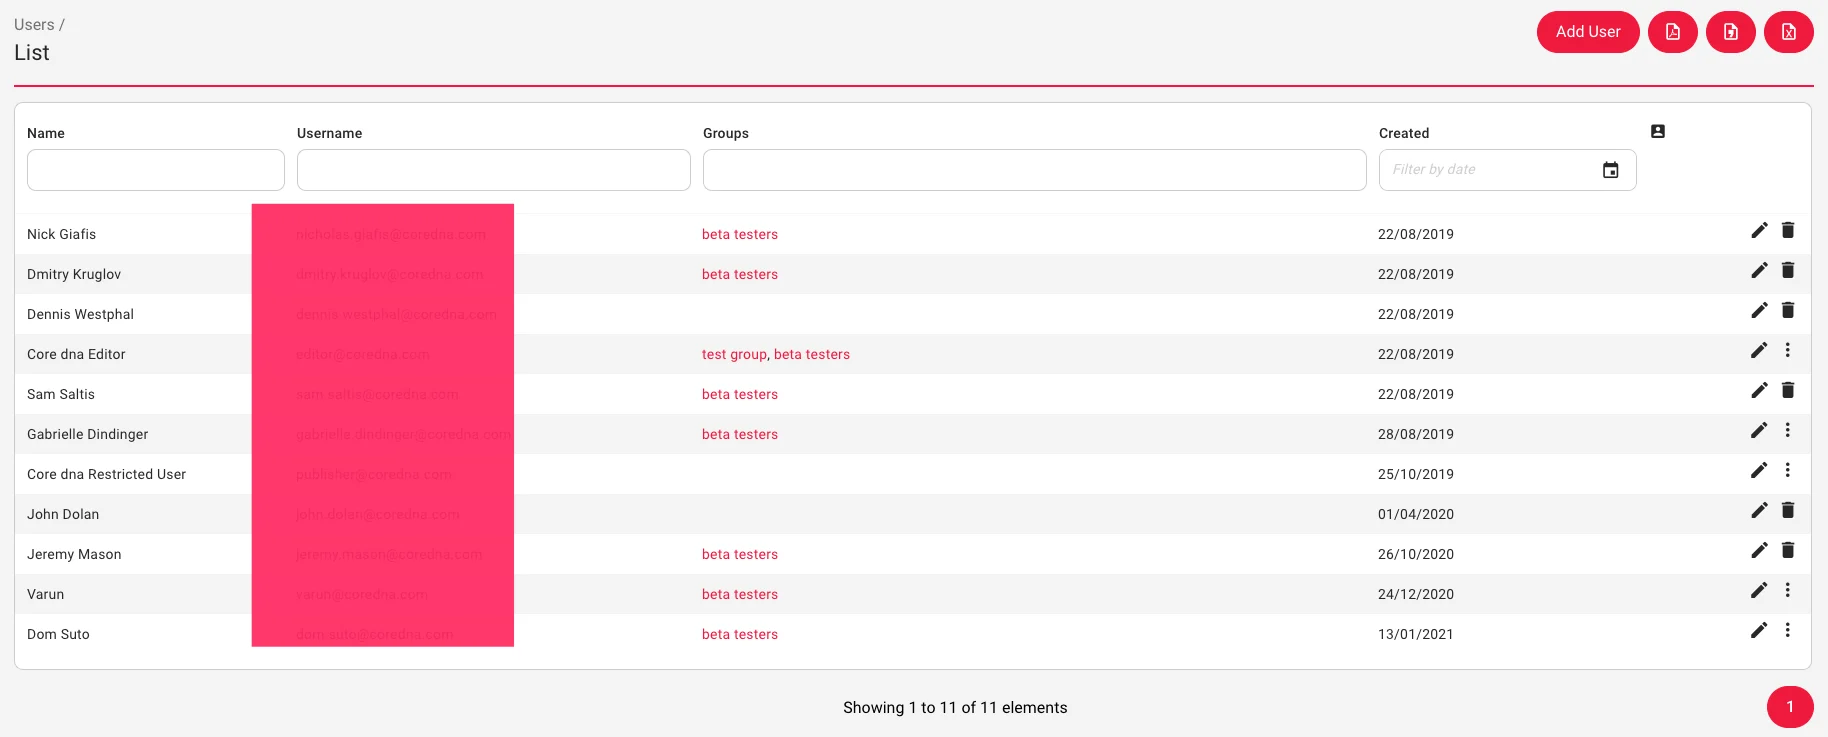Edit the John Dolan user
The image size is (1828, 737).
1760,510
